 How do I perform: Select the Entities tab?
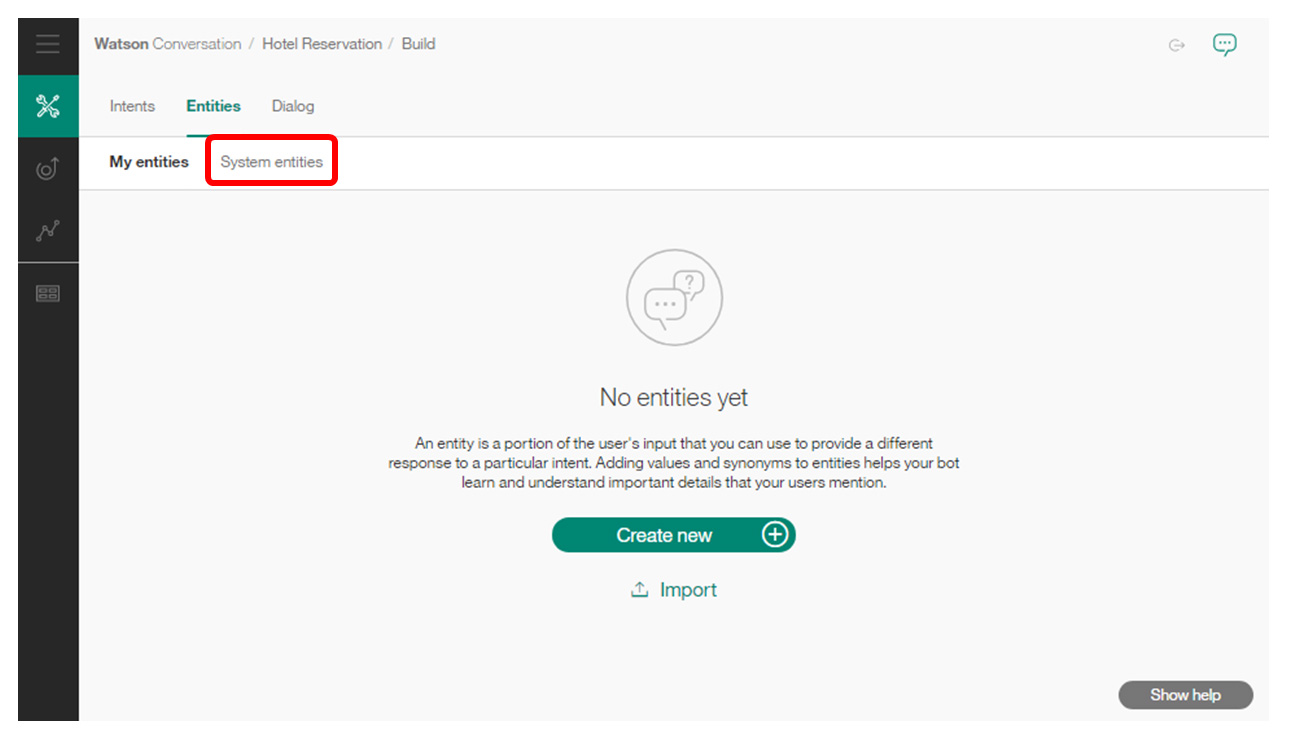[x=213, y=106]
